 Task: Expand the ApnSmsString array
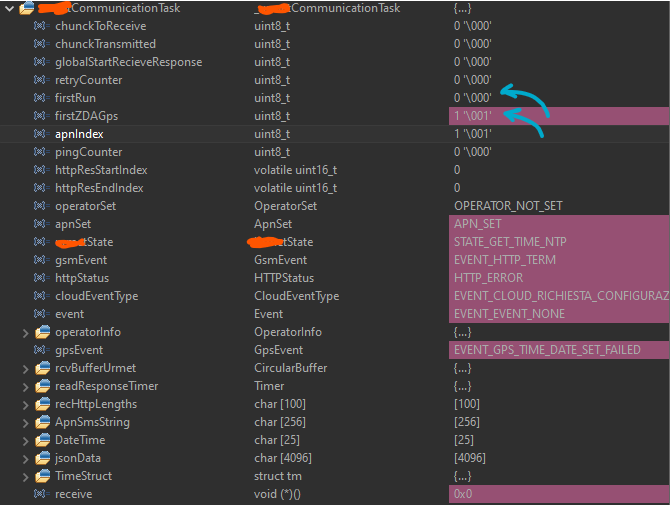click(26, 423)
